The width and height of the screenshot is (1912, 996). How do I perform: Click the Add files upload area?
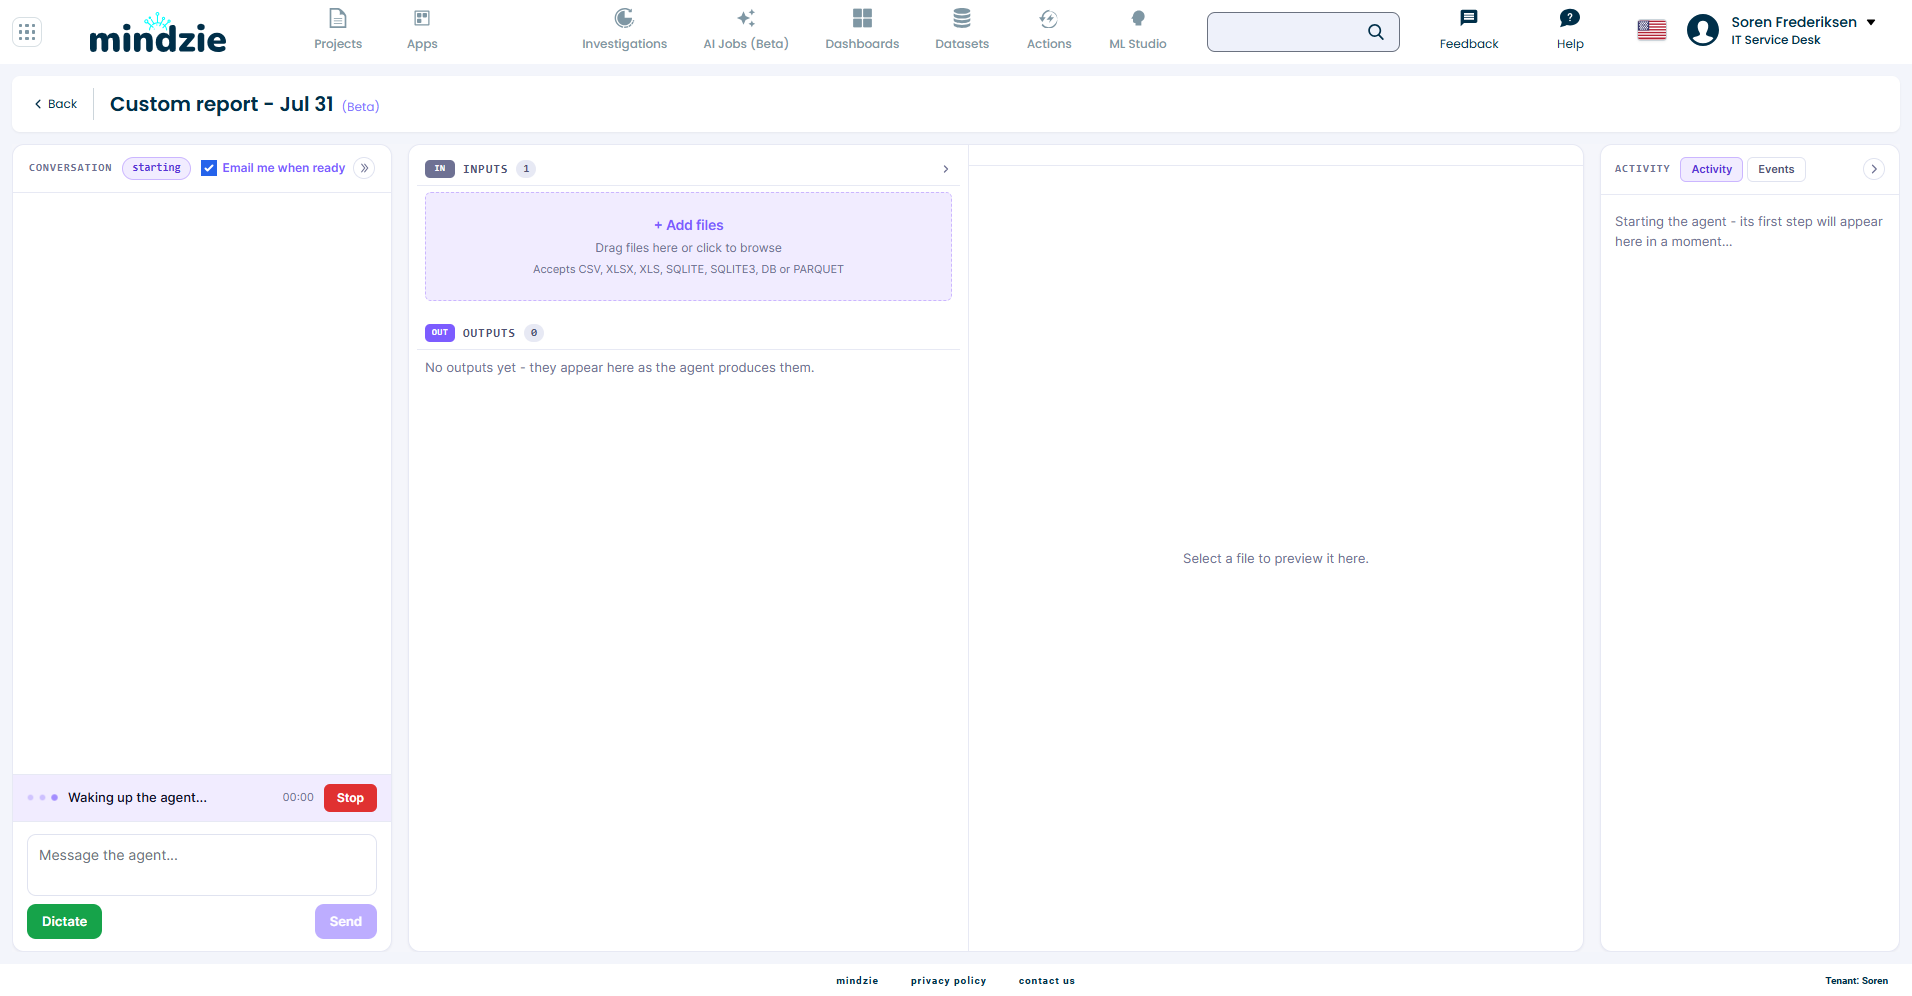[x=688, y=246]
